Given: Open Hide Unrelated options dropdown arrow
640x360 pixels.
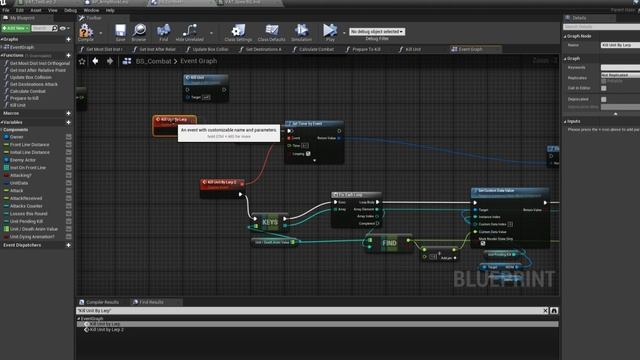Looking at the screenshot, I should click(211, 33).
